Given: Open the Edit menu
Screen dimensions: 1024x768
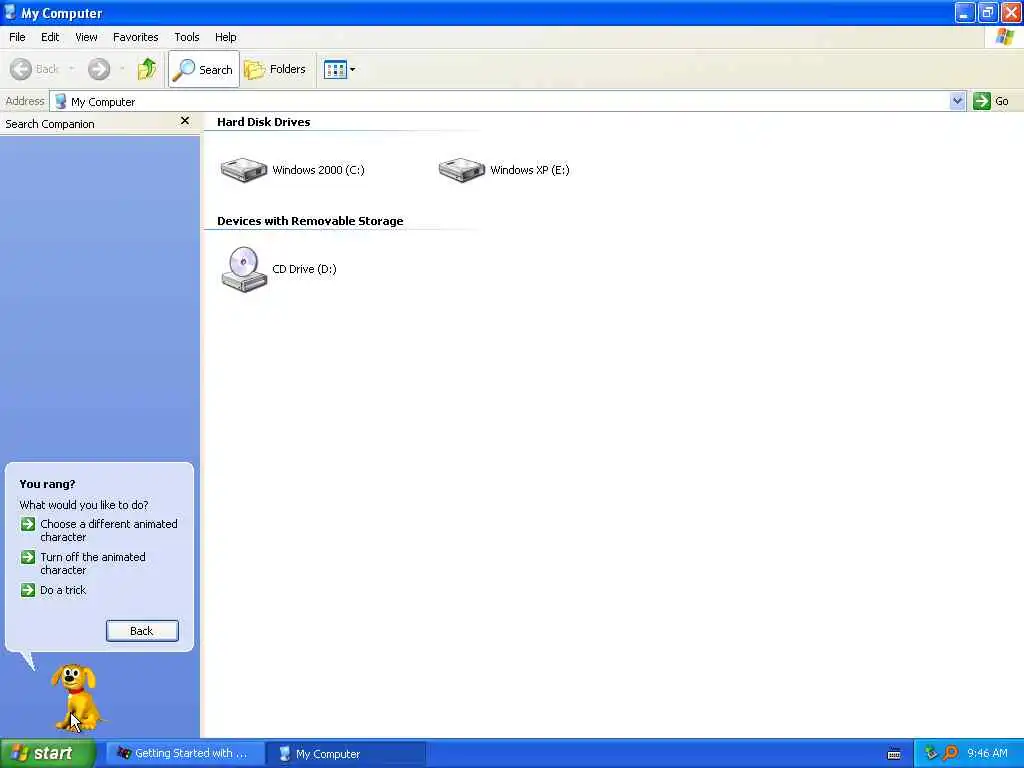Looking at the screenshot, I should pyautogui.click(x=50, y=37).
